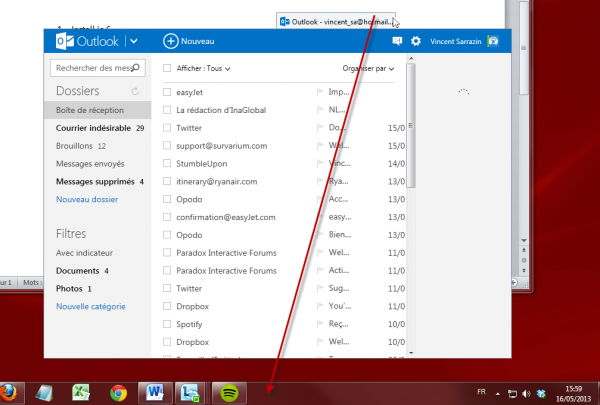
Task: Focus the Rechercher des messages field
Action: coord(98,68)
